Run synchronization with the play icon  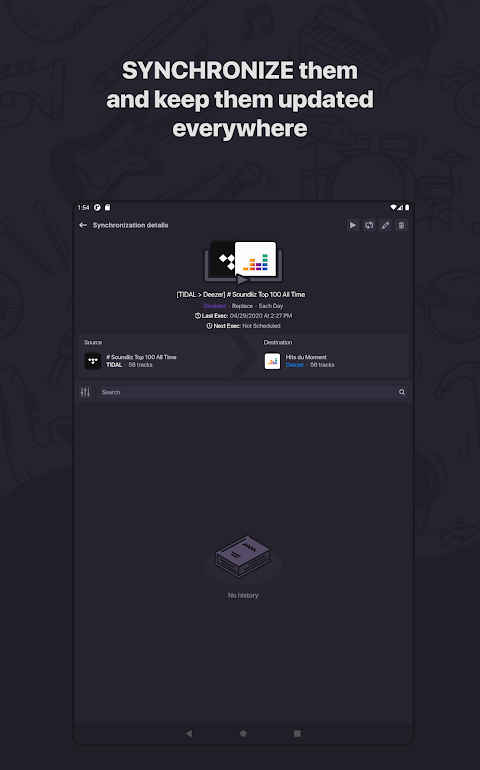(353, 225)
